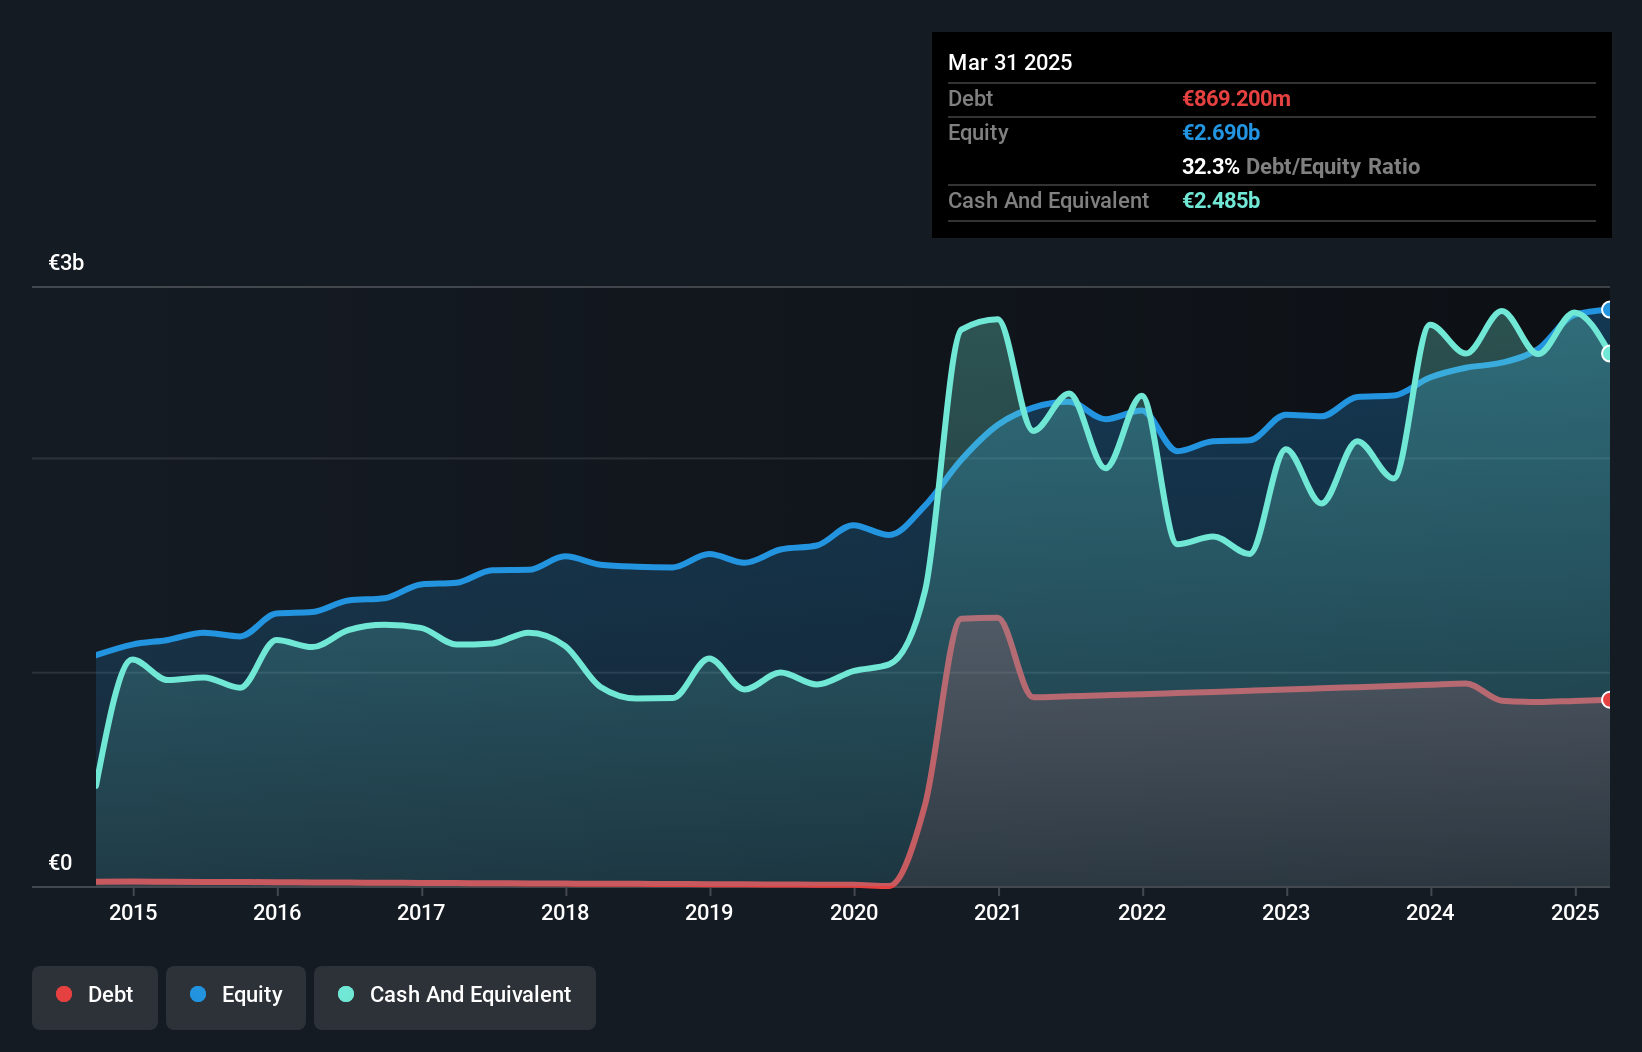
Task: Click the Cash And Equivalent tooltip label
Action: pos(1048,200)
